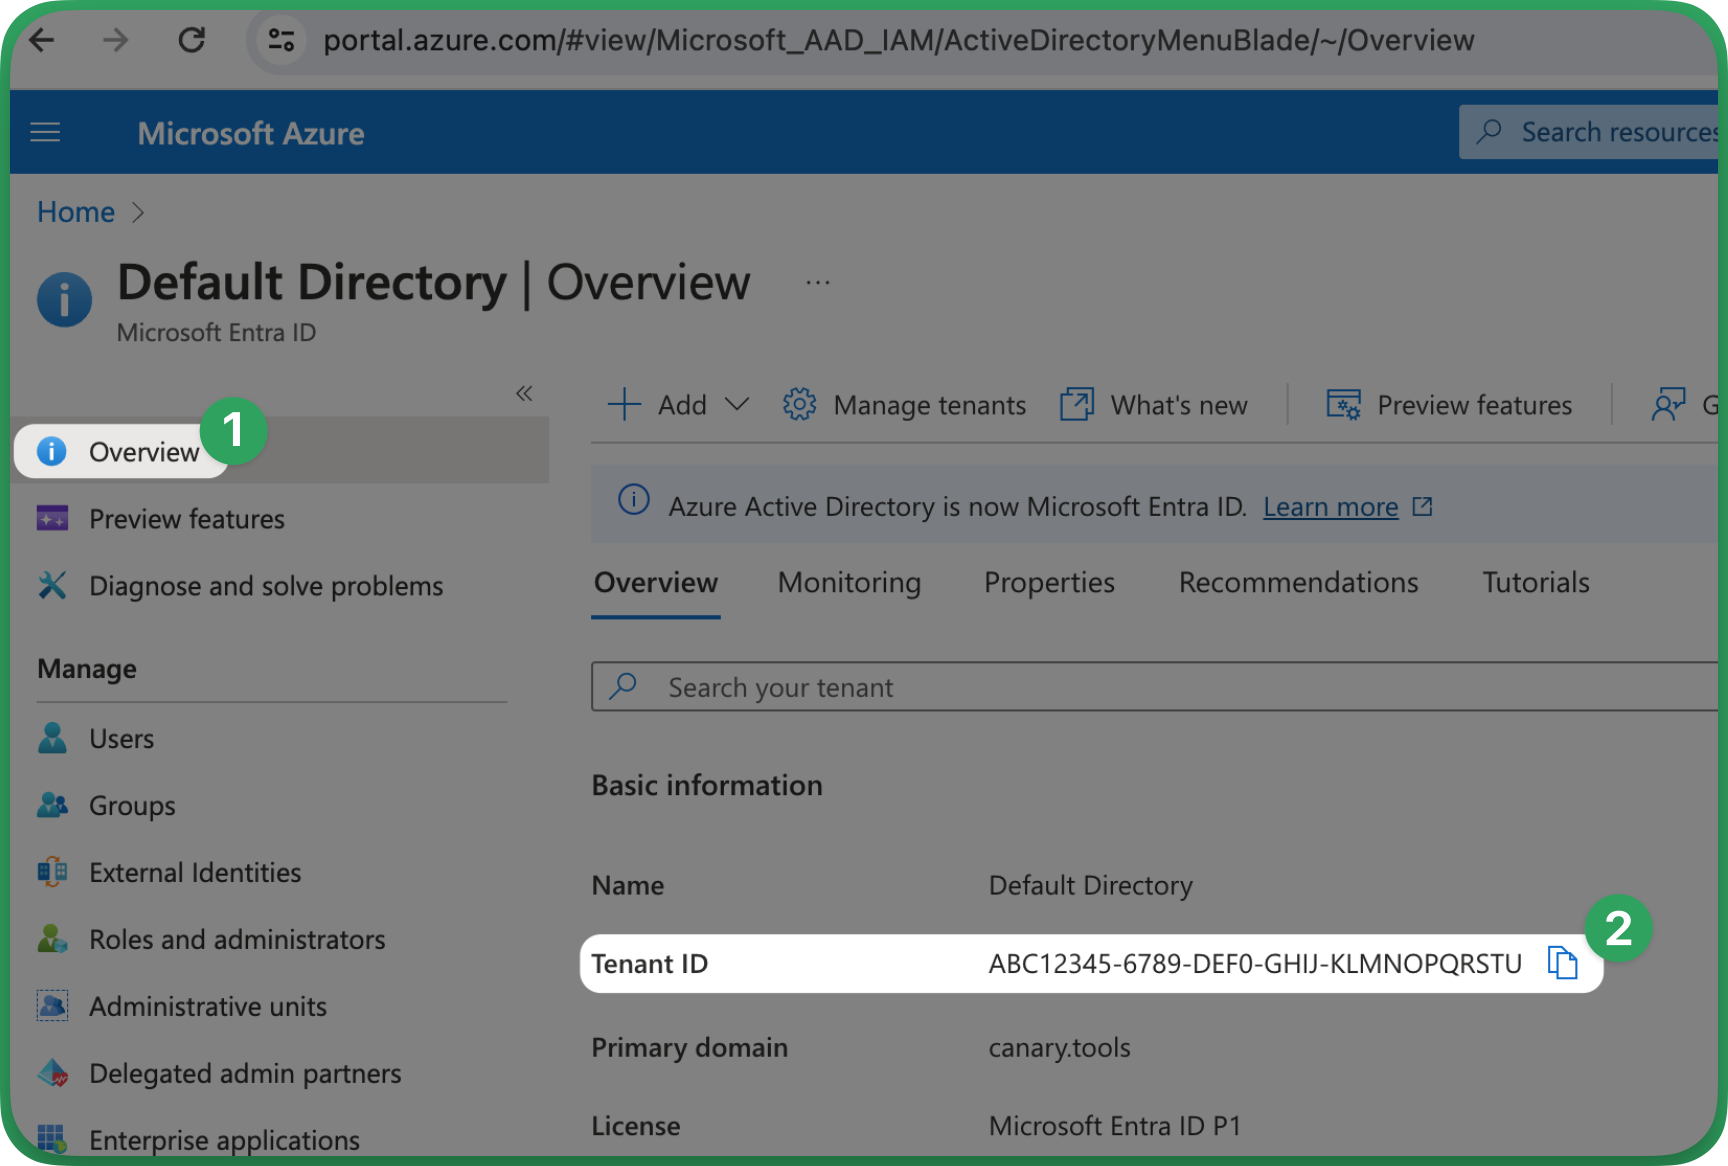1728x1166 pixels.
Task: Go to the Home breadcrumb
Action: pyautogui.click(x=76, y=212)
